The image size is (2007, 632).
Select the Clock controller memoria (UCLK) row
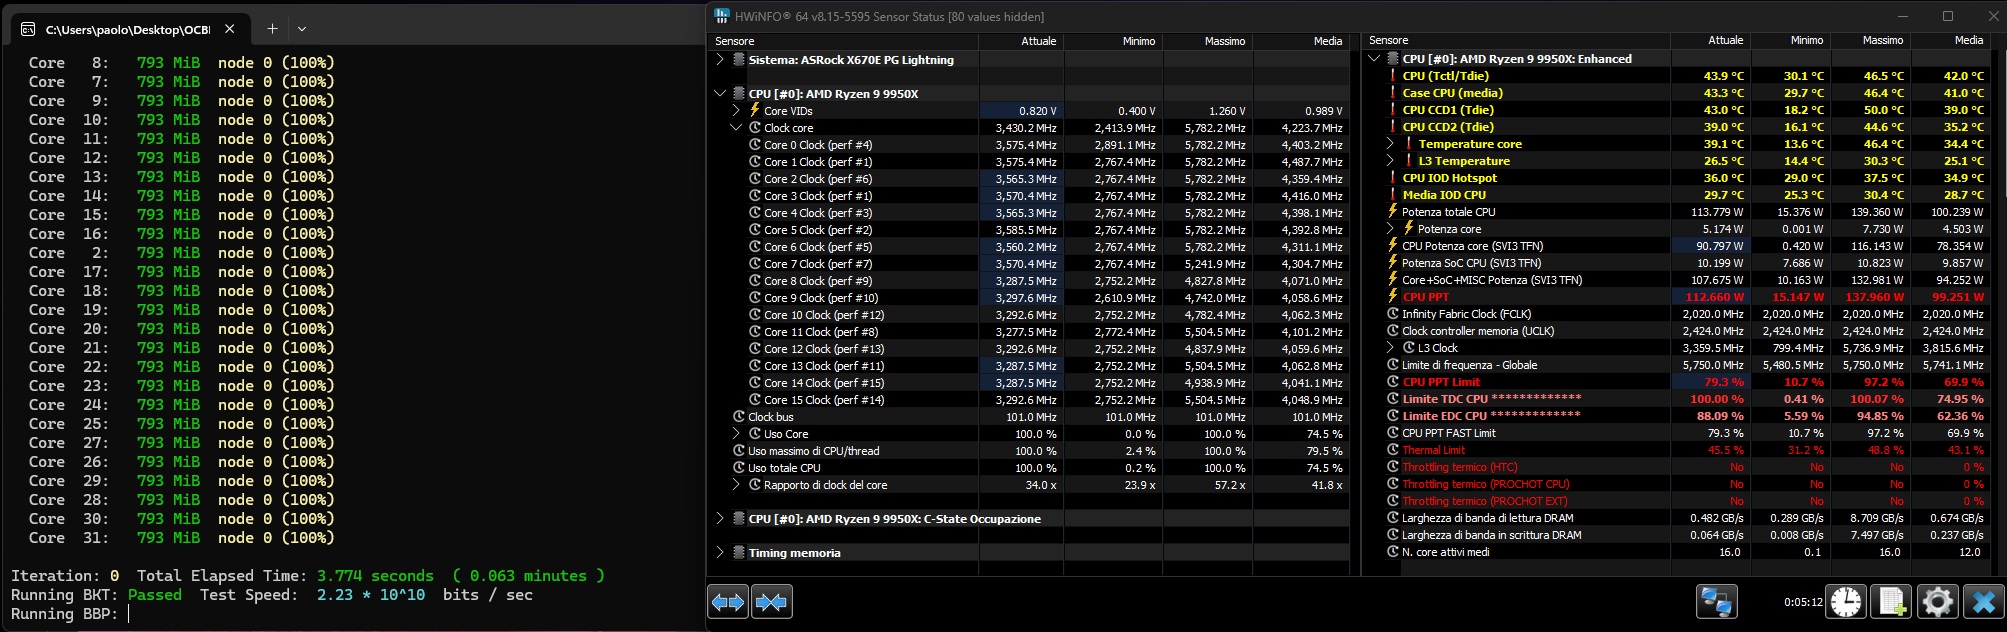[1678, 331]
